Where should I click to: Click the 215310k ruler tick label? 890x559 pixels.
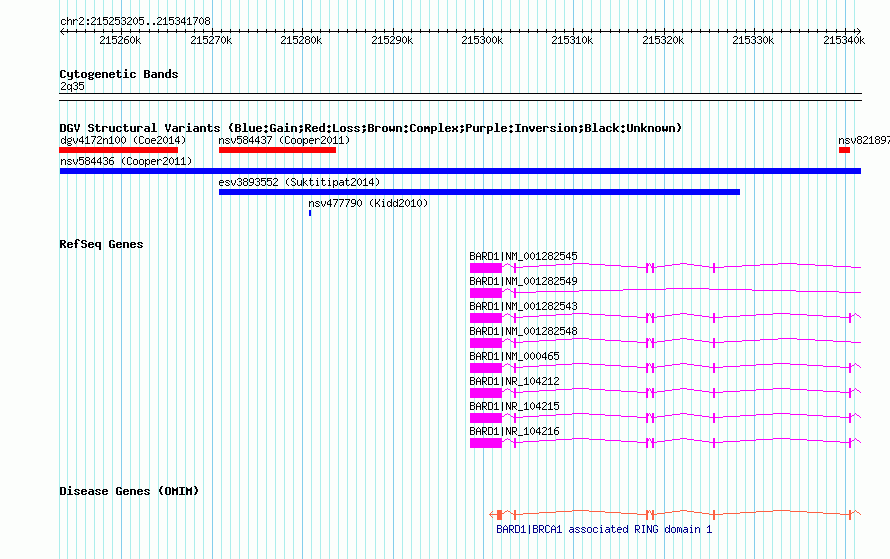[573, 40]
